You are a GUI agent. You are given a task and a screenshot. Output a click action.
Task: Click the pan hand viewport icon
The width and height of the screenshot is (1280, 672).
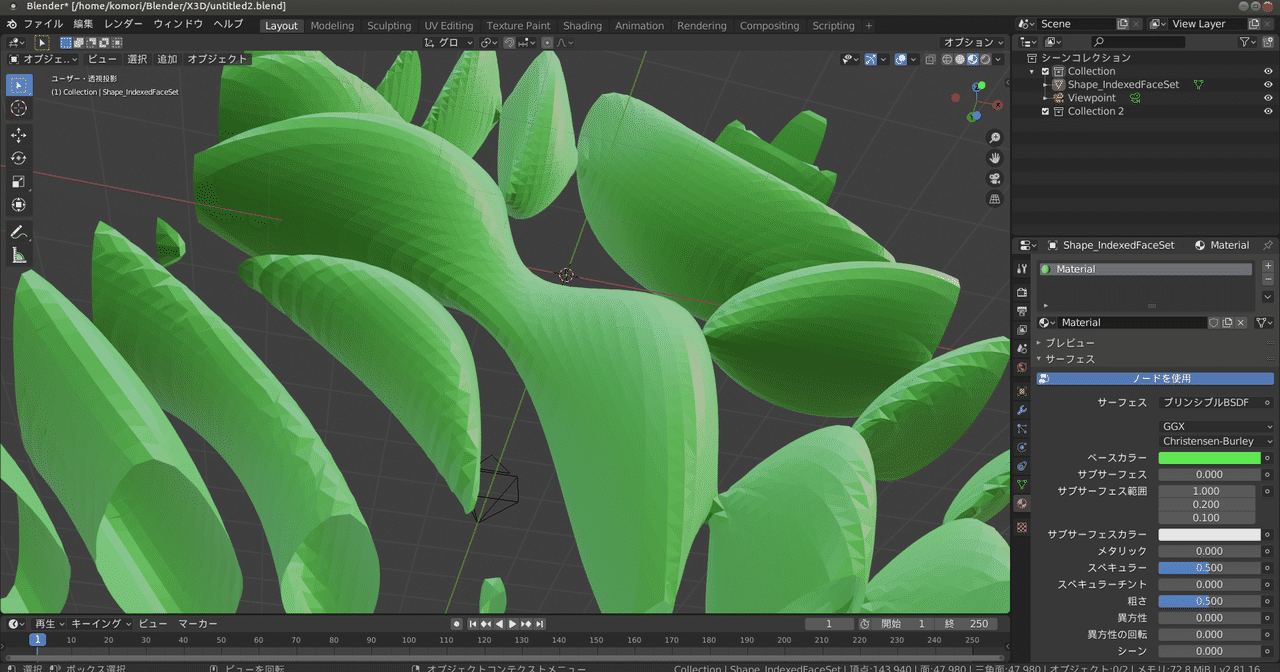point(995,158)
